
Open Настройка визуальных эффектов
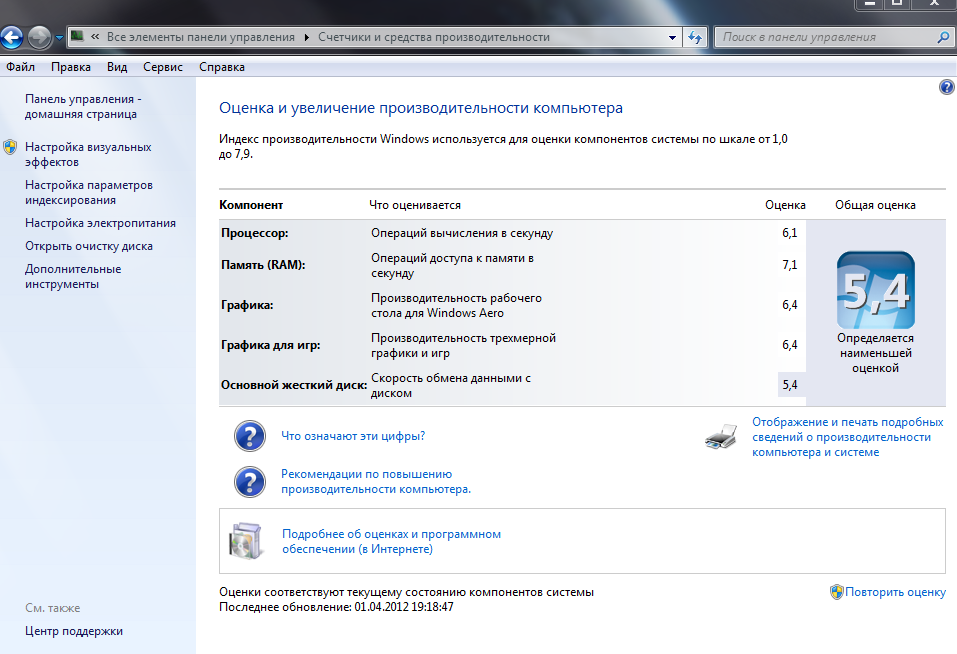coord(88,154)
